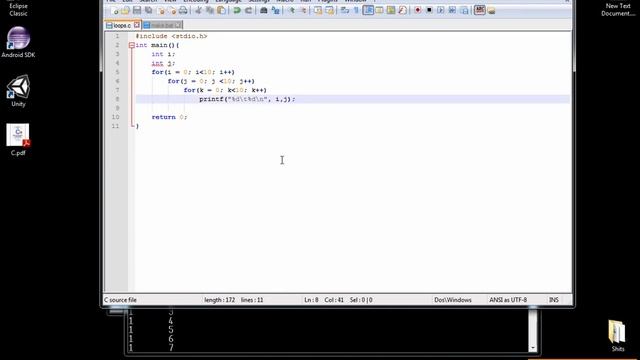
Task: Toggle synchronized horizontal scrolling
Action: [x=329, y=10]
